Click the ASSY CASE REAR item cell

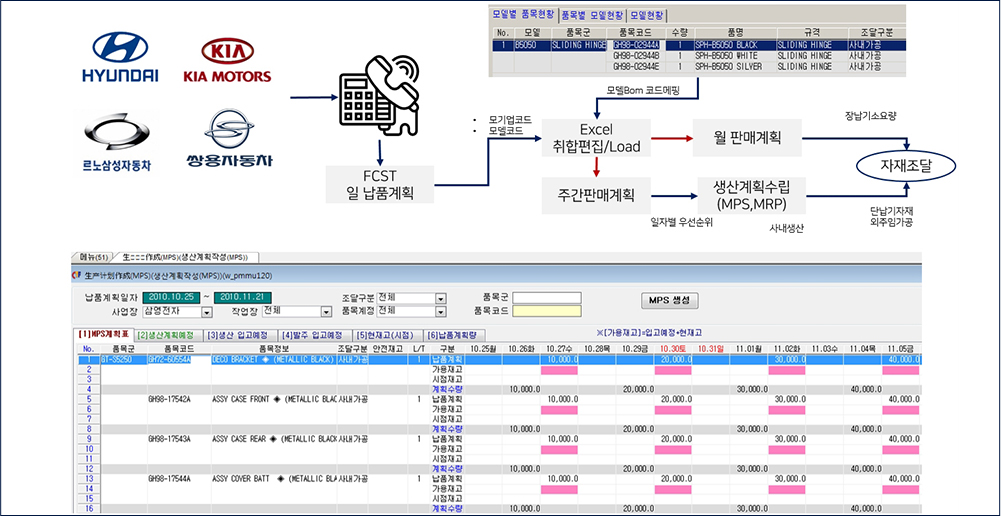point(275,439)
